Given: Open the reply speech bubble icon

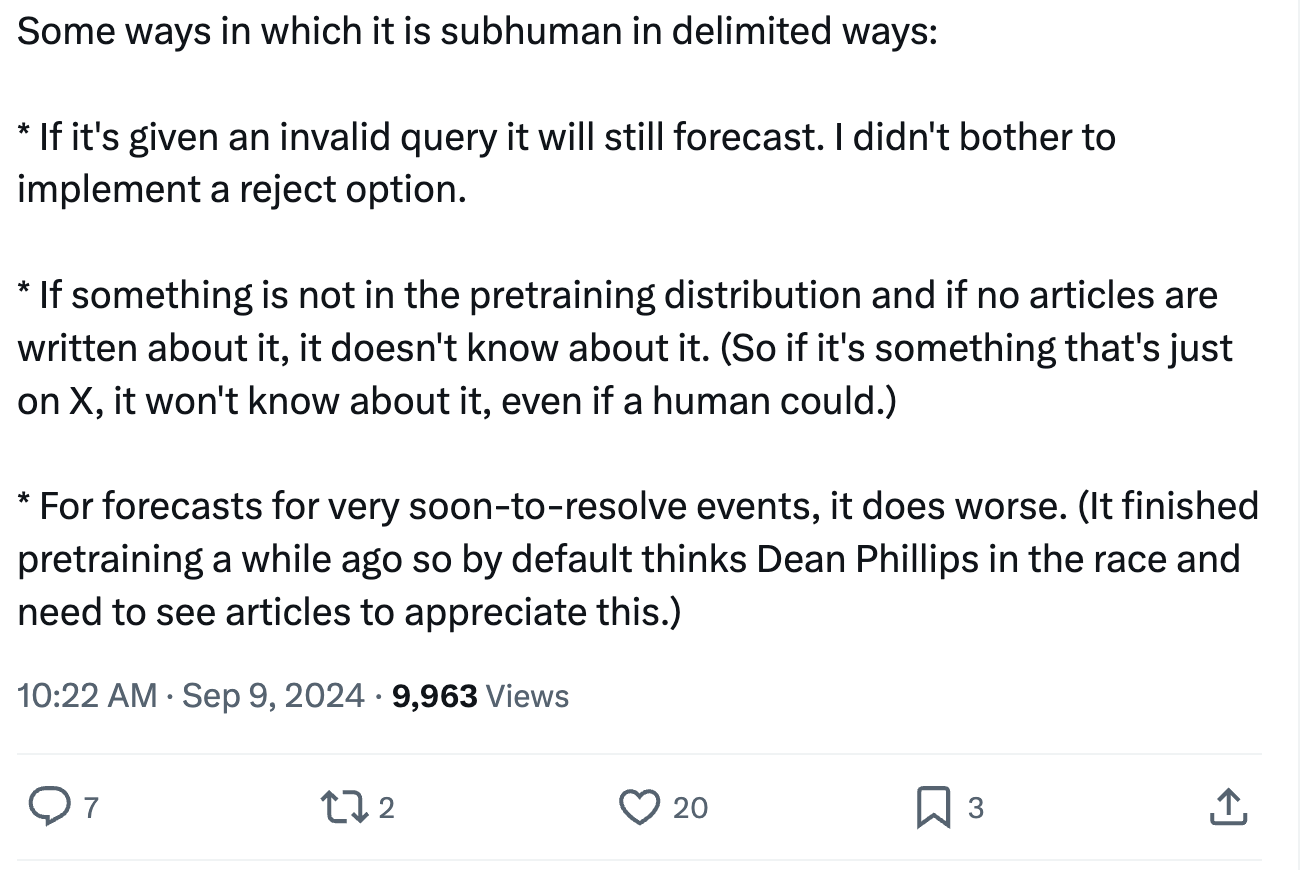Looking at the screenshot, I should tap(46, 807).
